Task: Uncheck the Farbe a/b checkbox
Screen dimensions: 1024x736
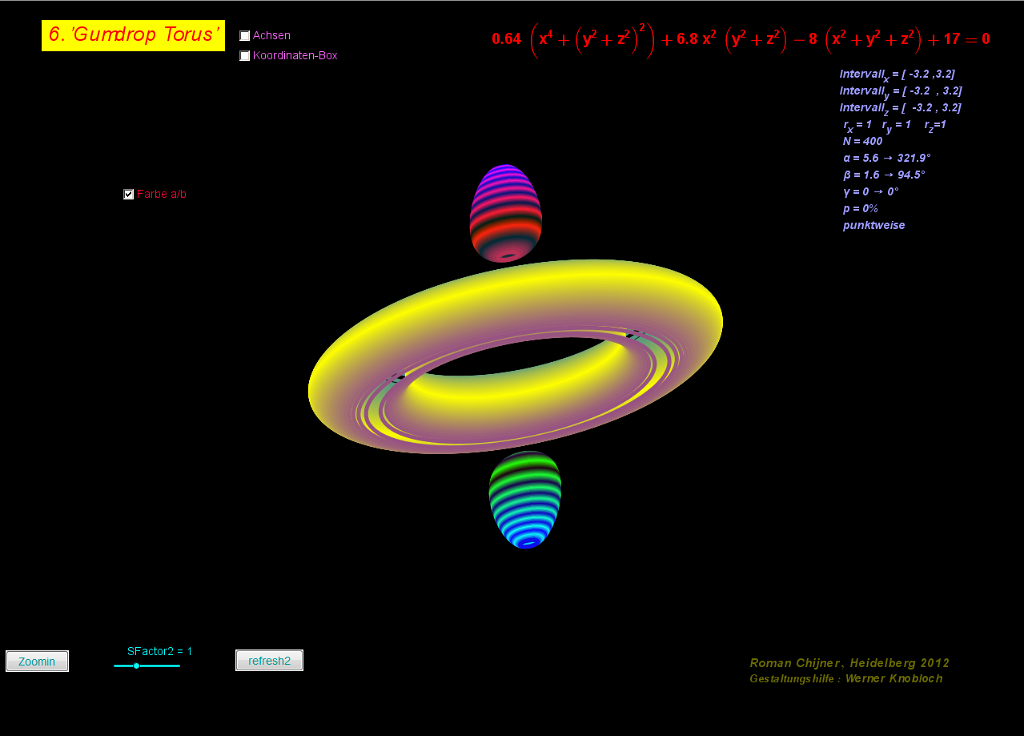Action: (x=128, y=194)
